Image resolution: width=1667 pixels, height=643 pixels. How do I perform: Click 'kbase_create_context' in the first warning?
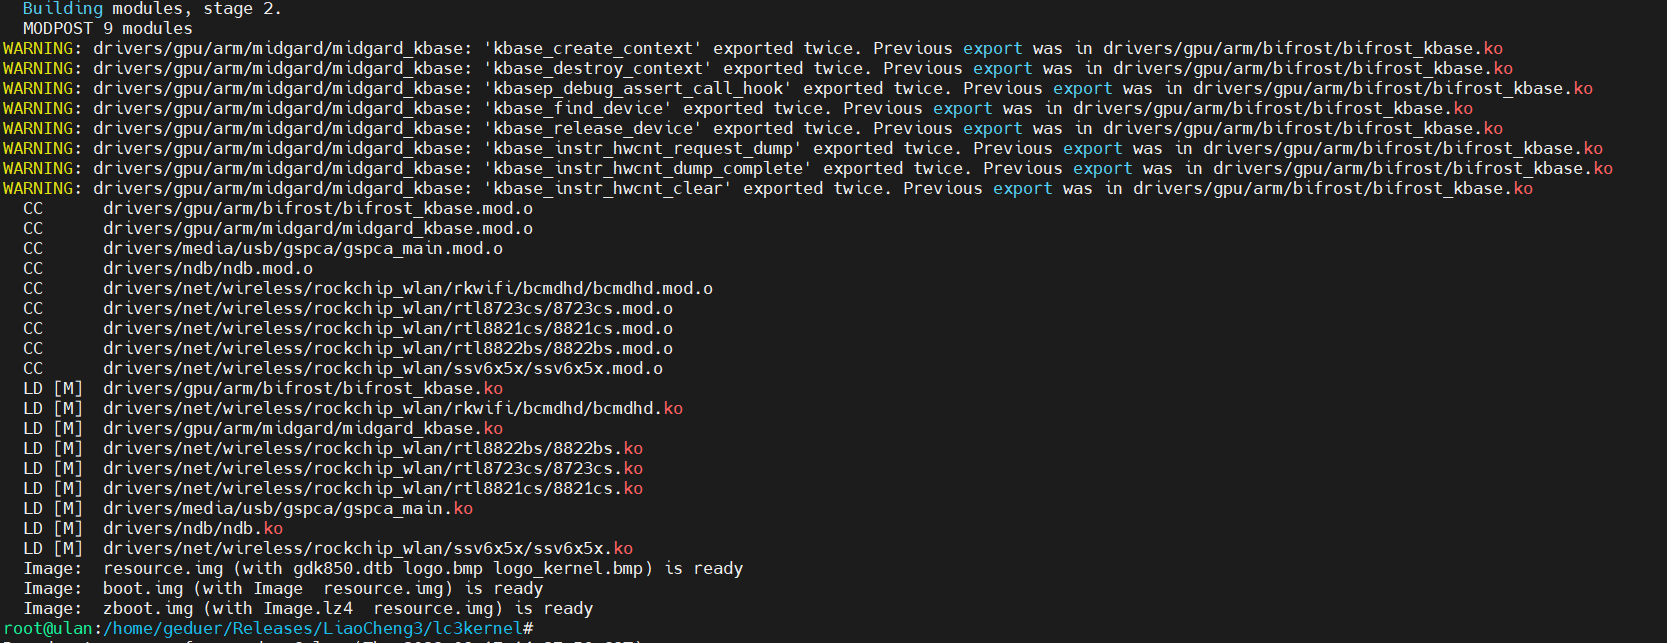[593, 48]
